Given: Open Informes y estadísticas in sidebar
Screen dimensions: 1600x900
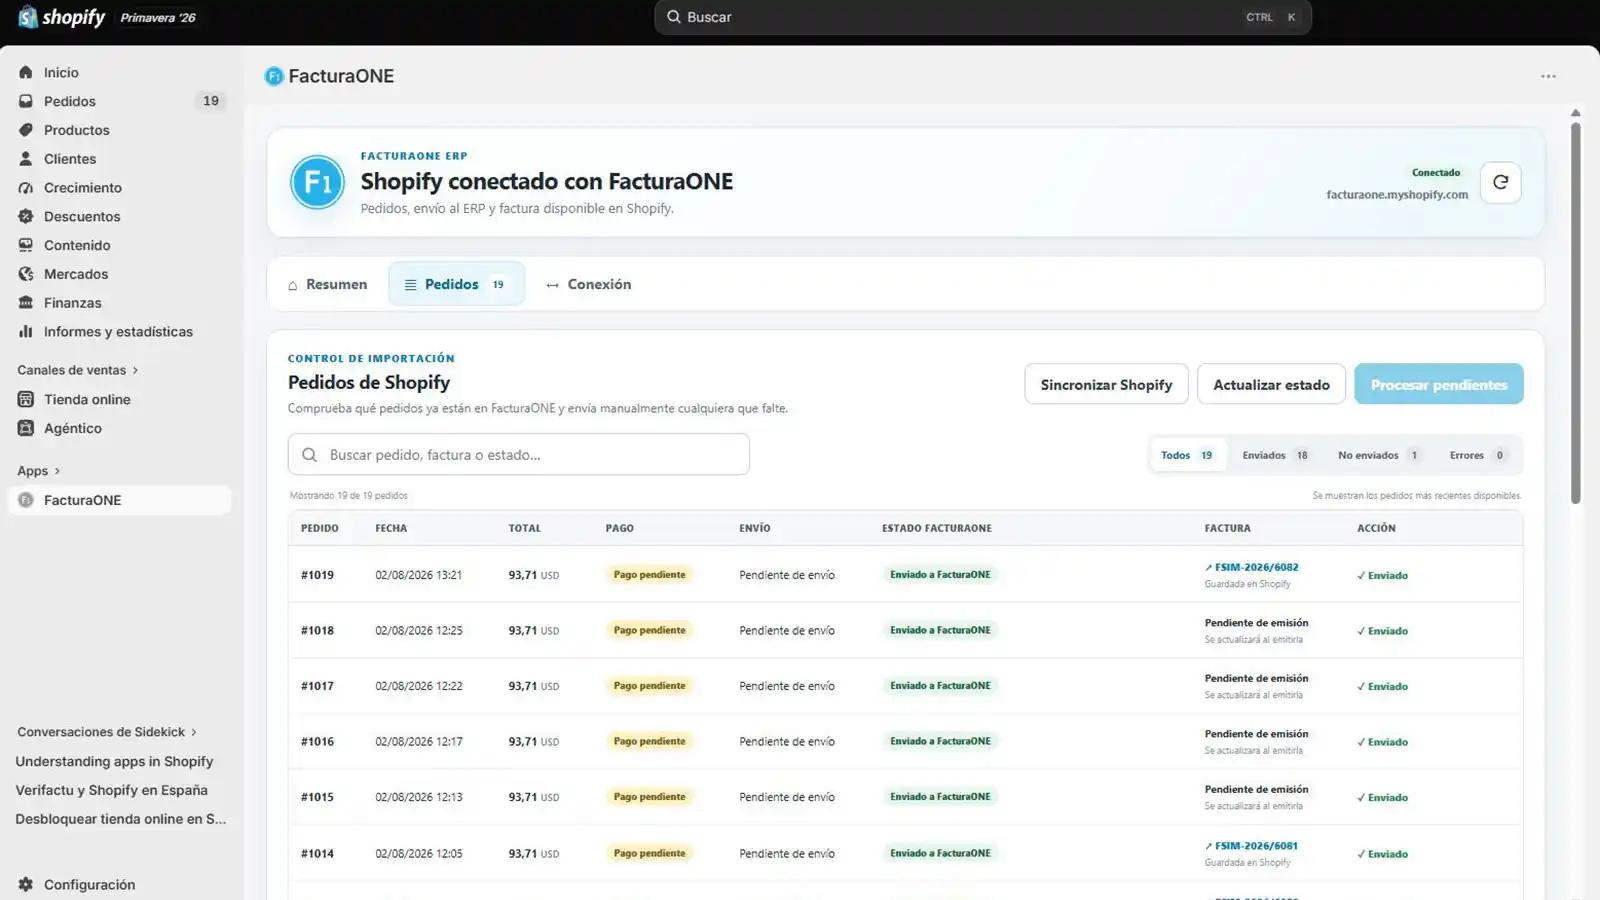Looking at the screenshot, I should [120, 332].
